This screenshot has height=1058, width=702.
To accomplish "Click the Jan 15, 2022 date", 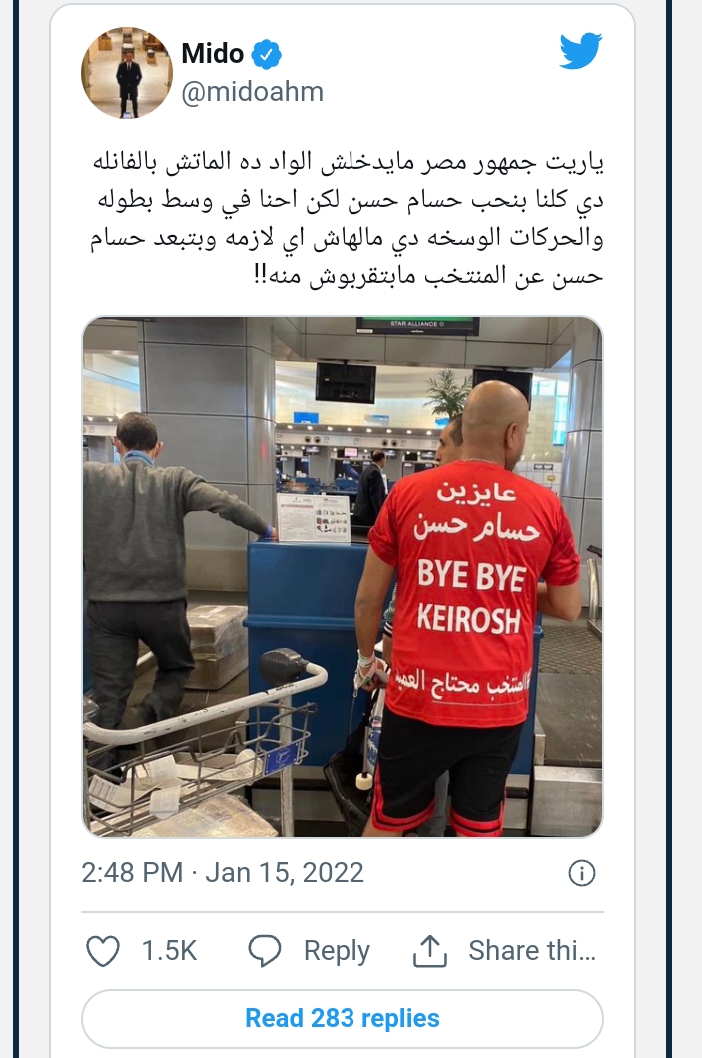I will (x=284, y=872).
